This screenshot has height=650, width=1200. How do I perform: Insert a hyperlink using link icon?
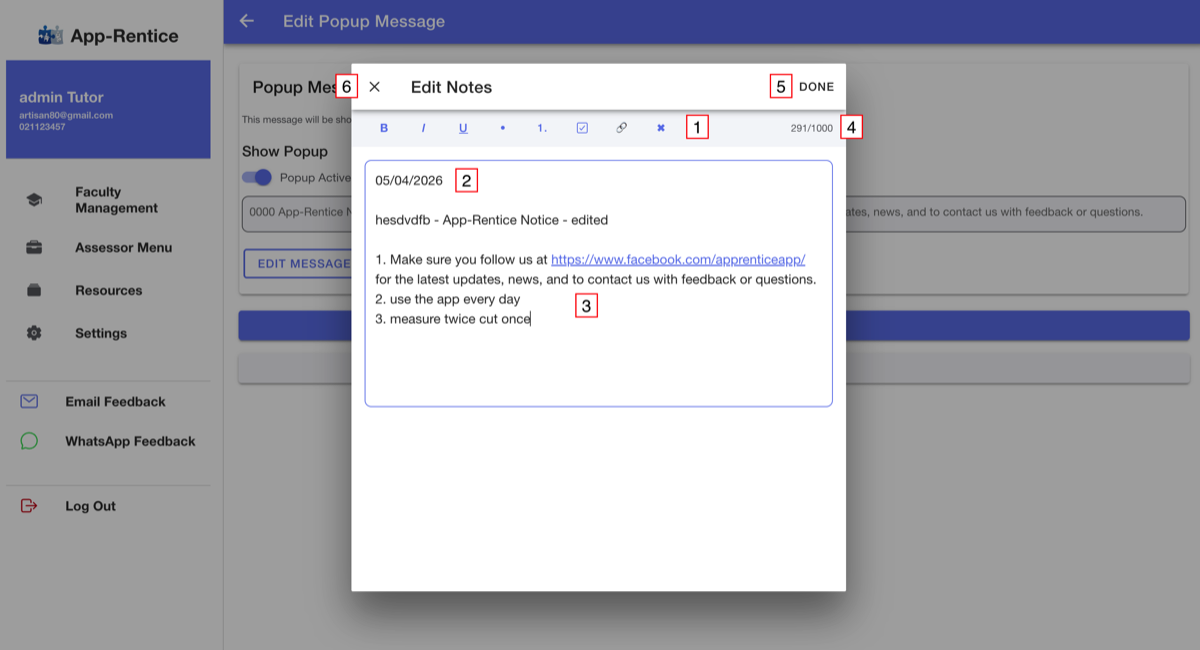(621, 128)
